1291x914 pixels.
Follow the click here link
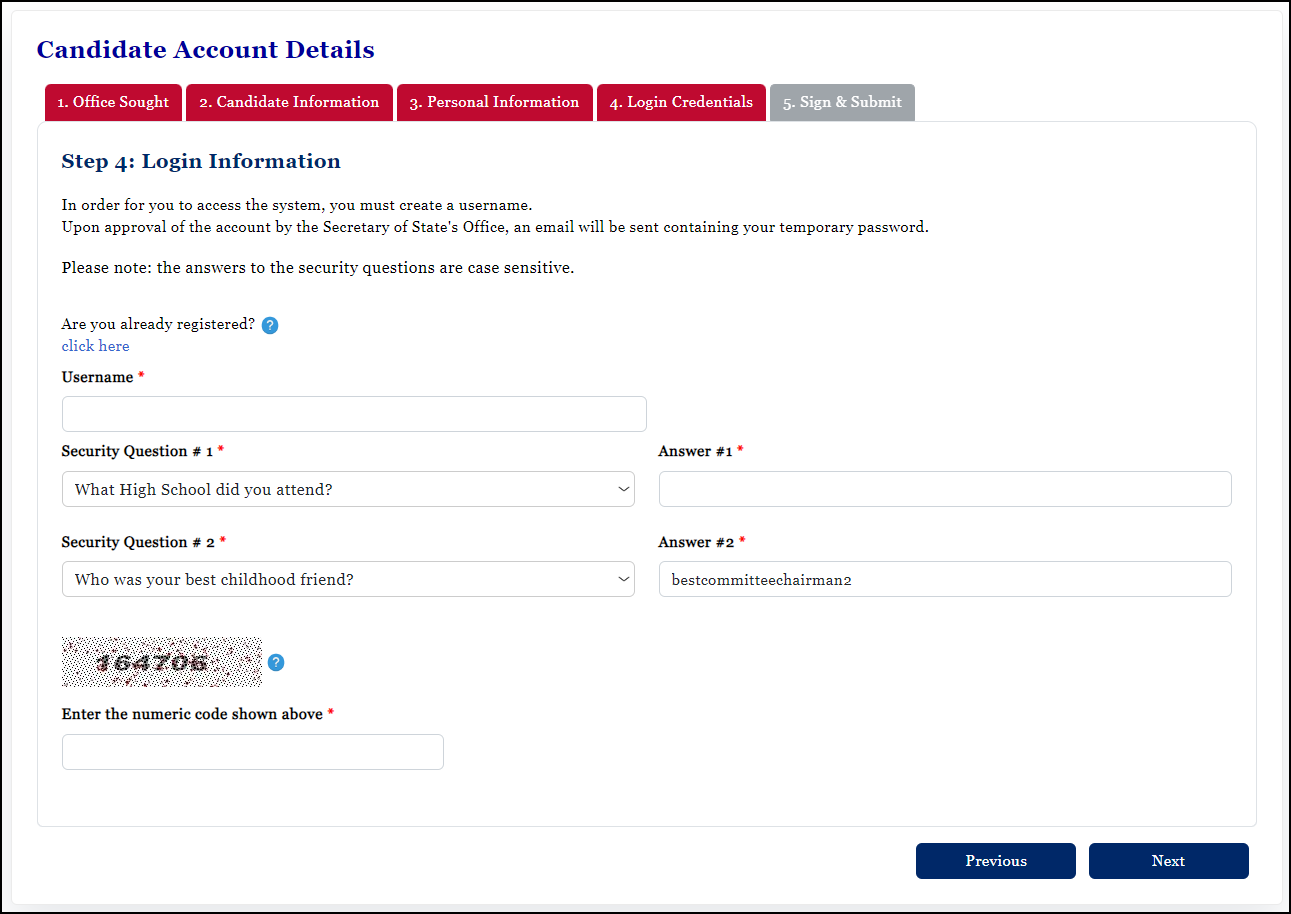pos(95,346)
